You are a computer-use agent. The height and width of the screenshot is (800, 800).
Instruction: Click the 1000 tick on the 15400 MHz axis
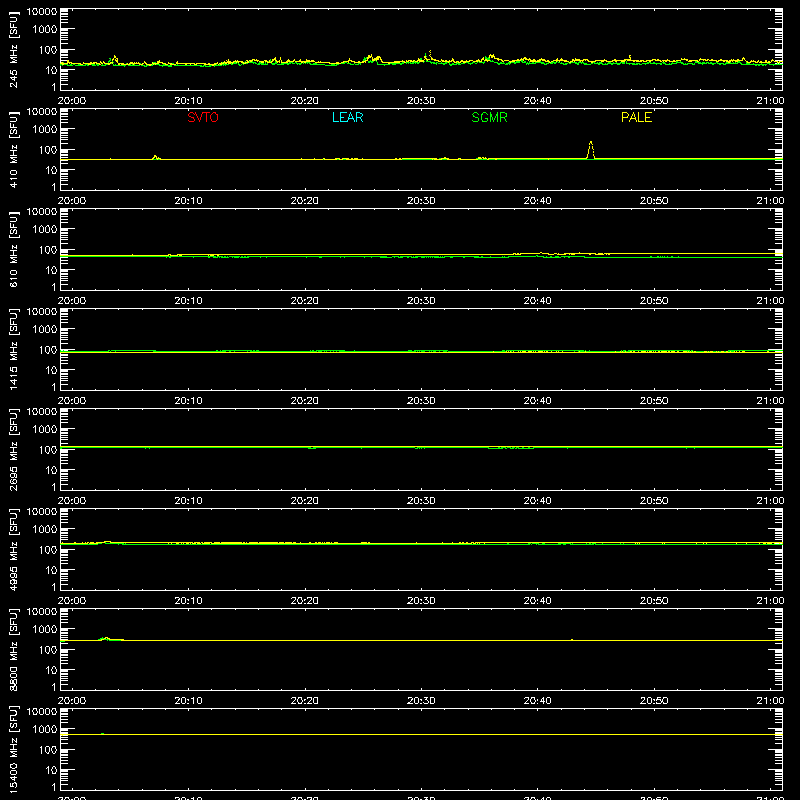tap(45, 730)
